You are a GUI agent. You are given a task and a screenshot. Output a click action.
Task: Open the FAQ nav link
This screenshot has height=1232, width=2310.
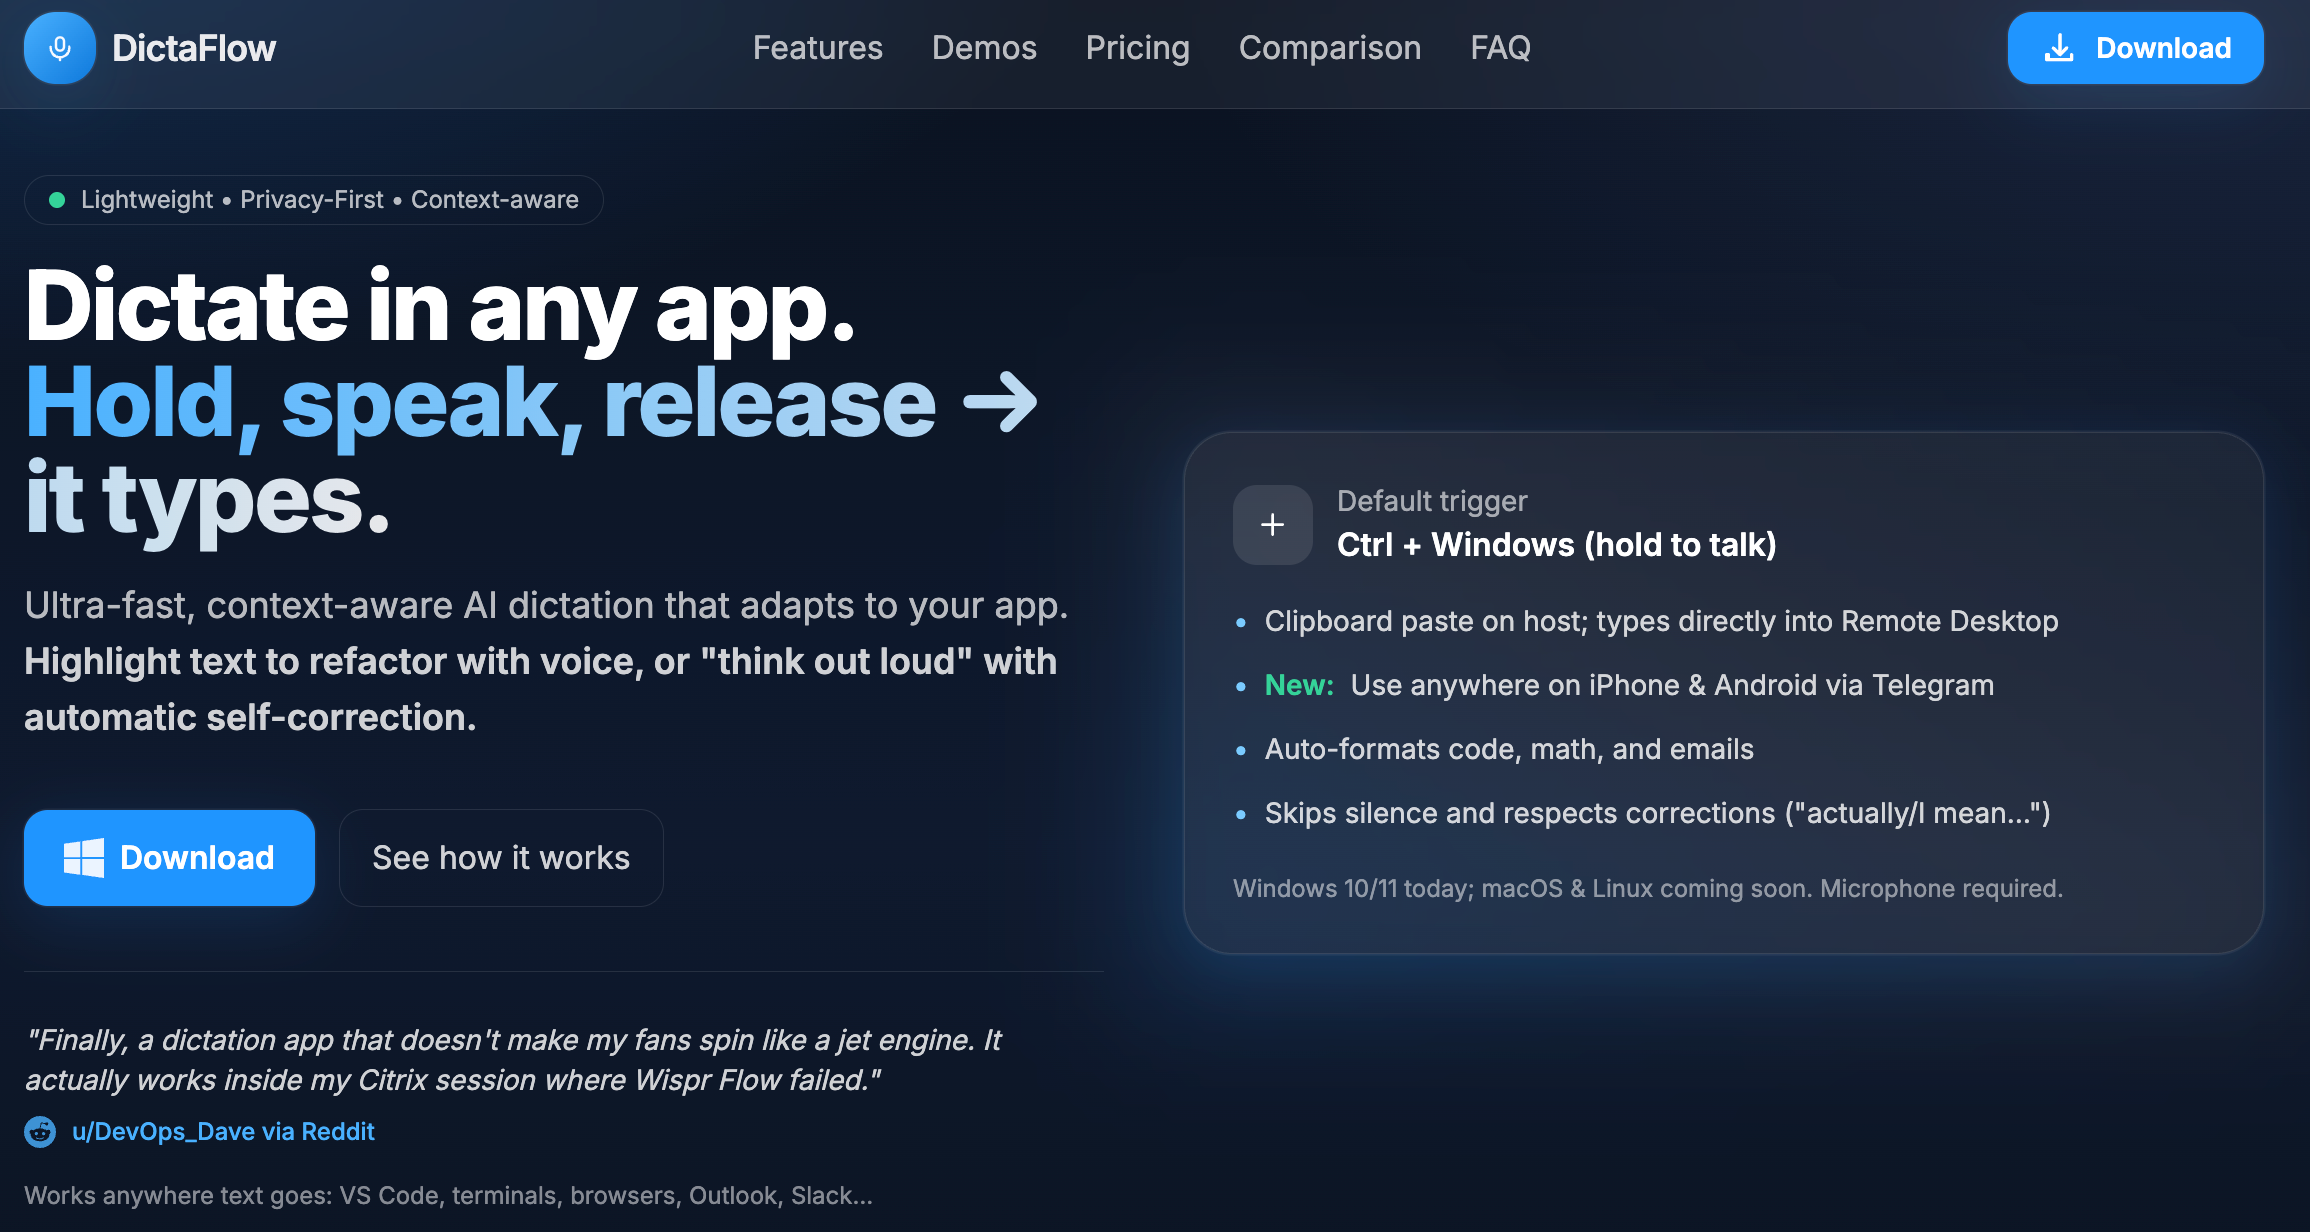(1500, 48)
